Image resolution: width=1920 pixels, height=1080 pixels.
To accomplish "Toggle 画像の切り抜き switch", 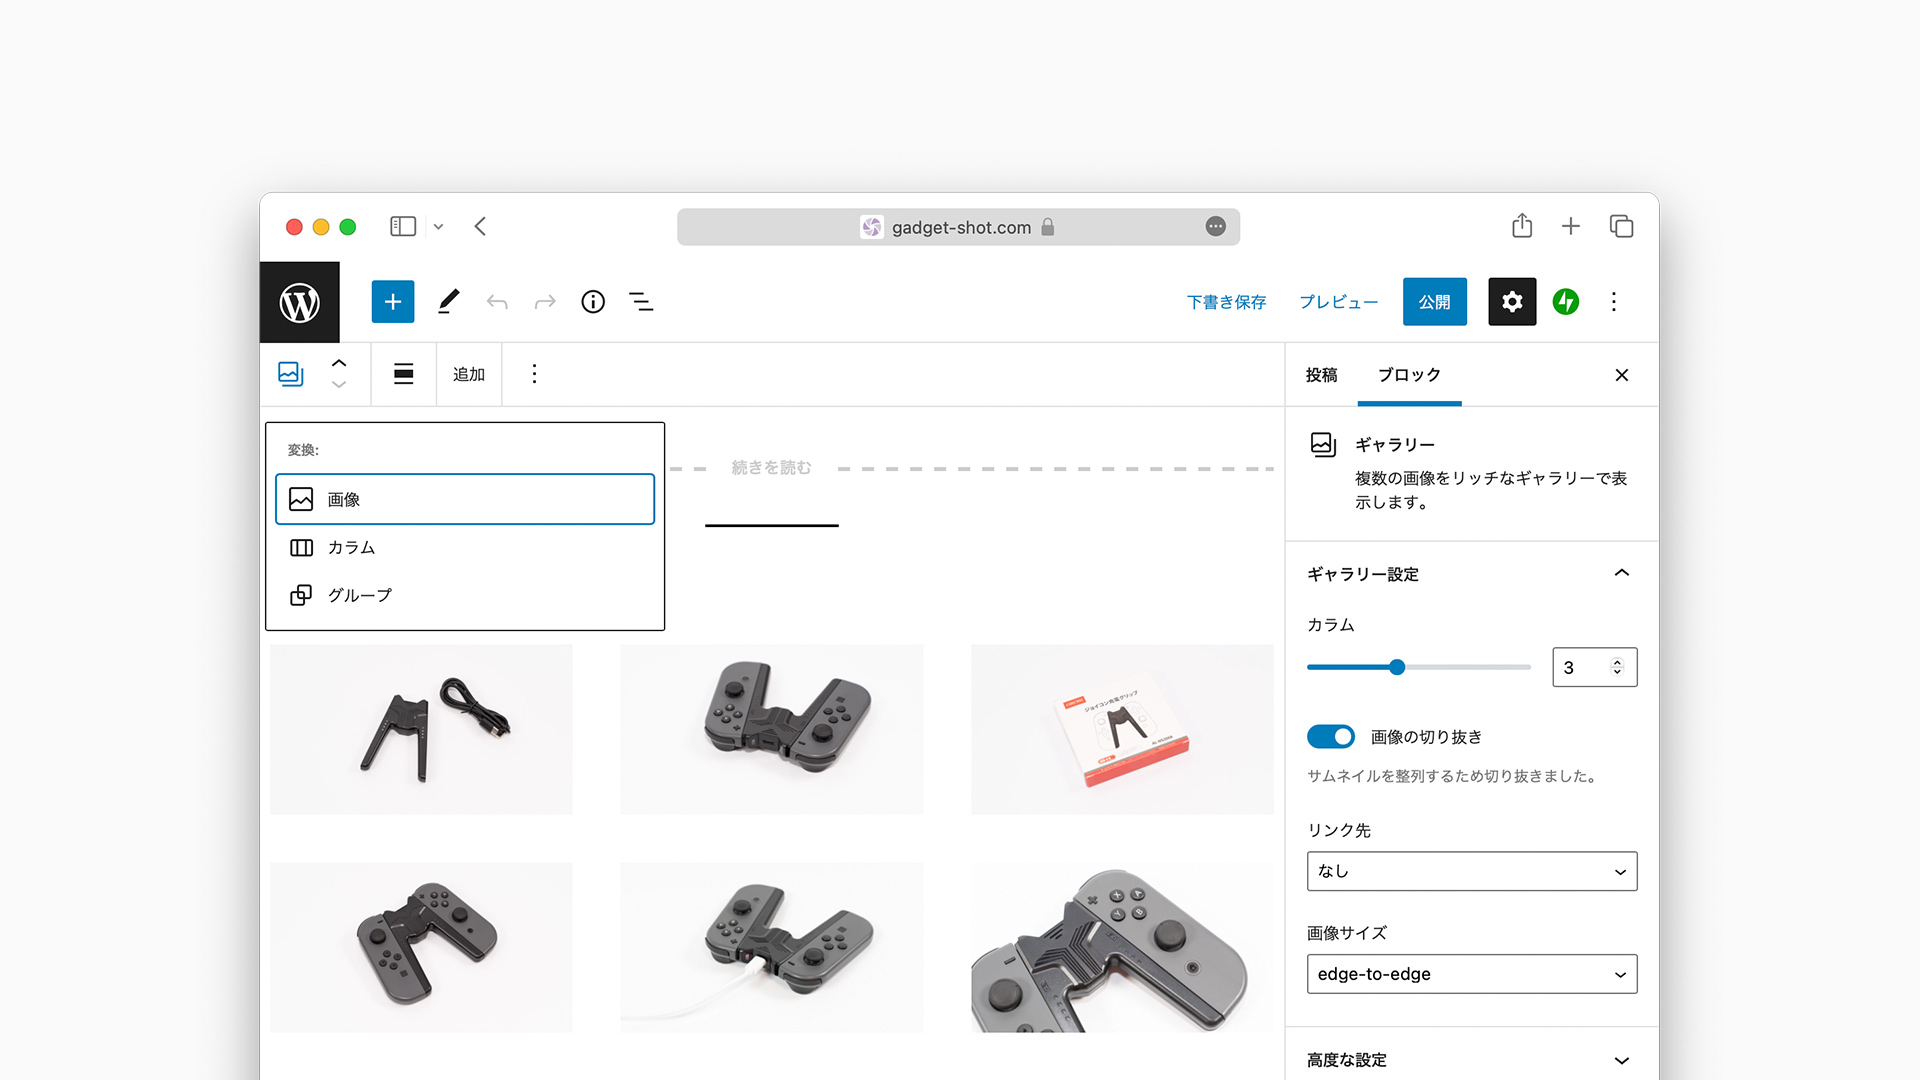I will tap(1330, 737).
